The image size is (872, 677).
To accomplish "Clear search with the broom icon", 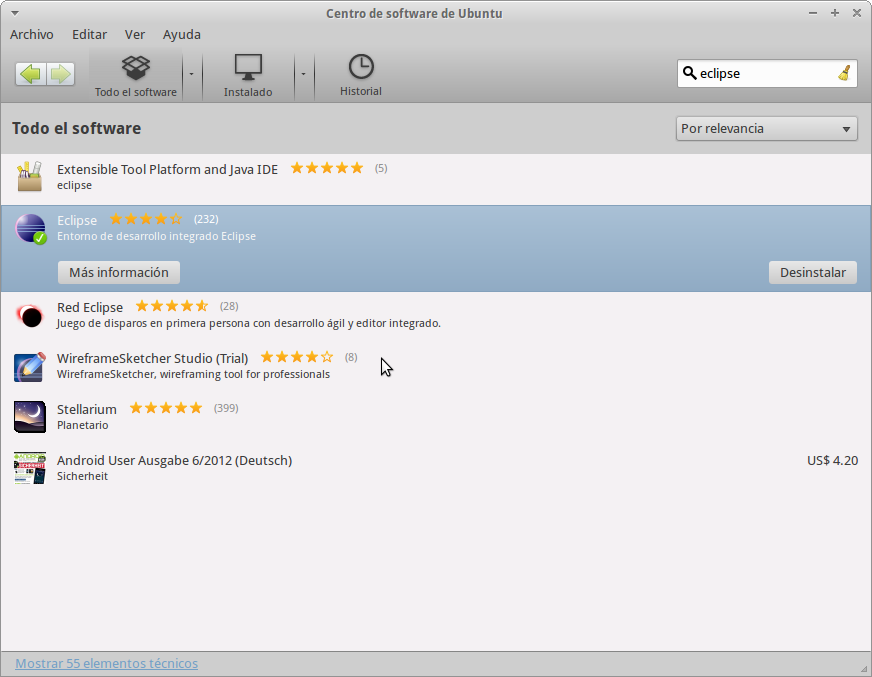I will tap(844, 73).
